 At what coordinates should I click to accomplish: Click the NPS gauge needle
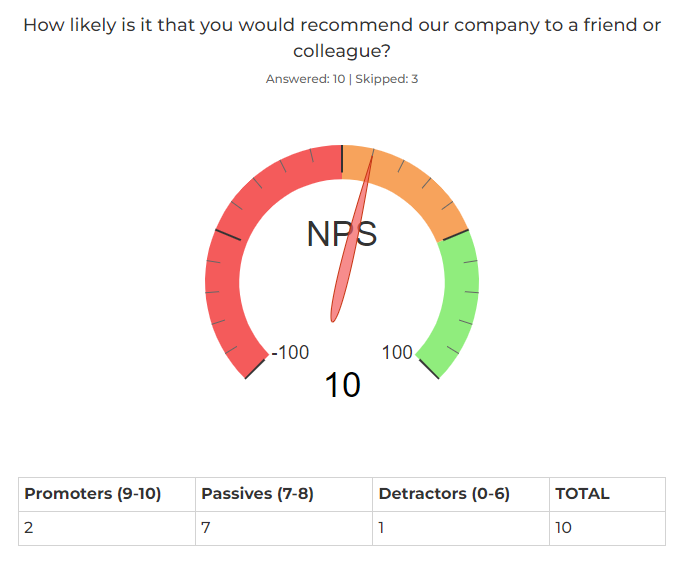point(352,236)
